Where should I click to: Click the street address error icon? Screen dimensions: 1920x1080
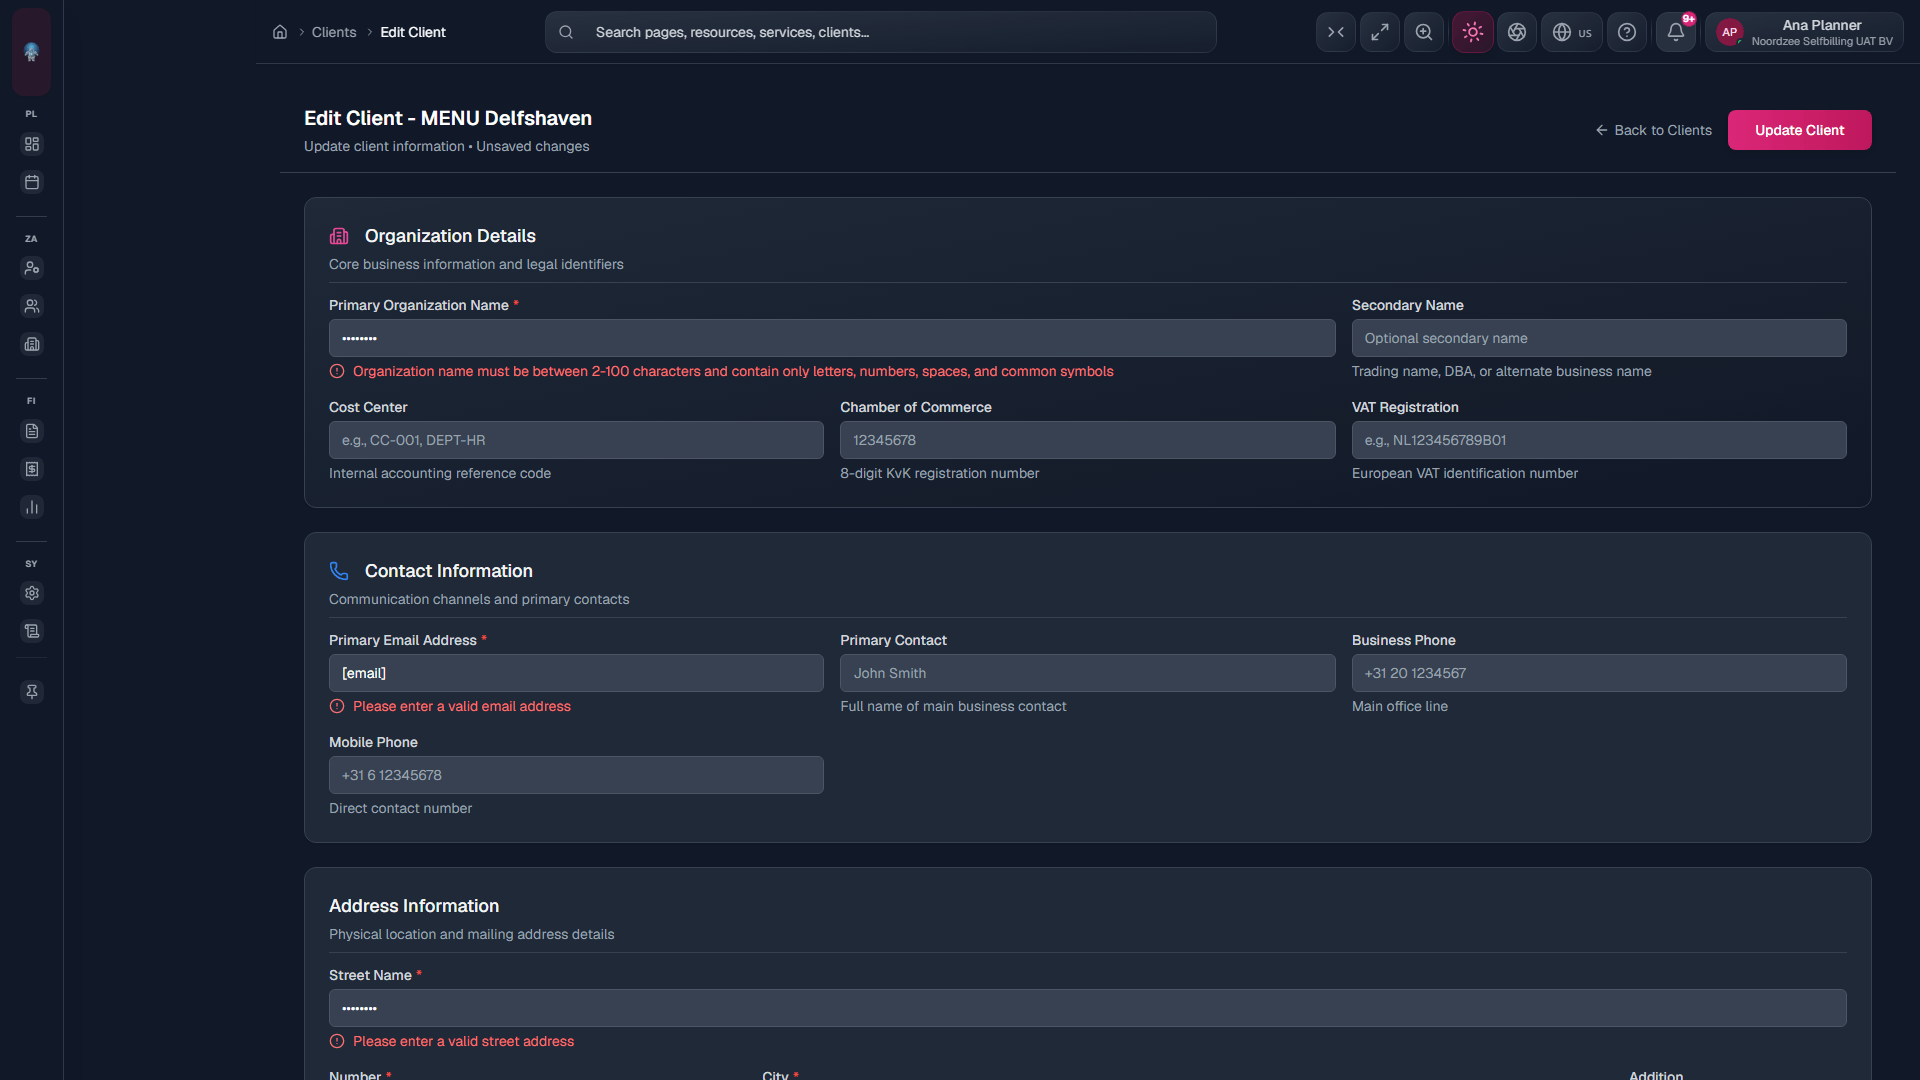point(337,1041)
